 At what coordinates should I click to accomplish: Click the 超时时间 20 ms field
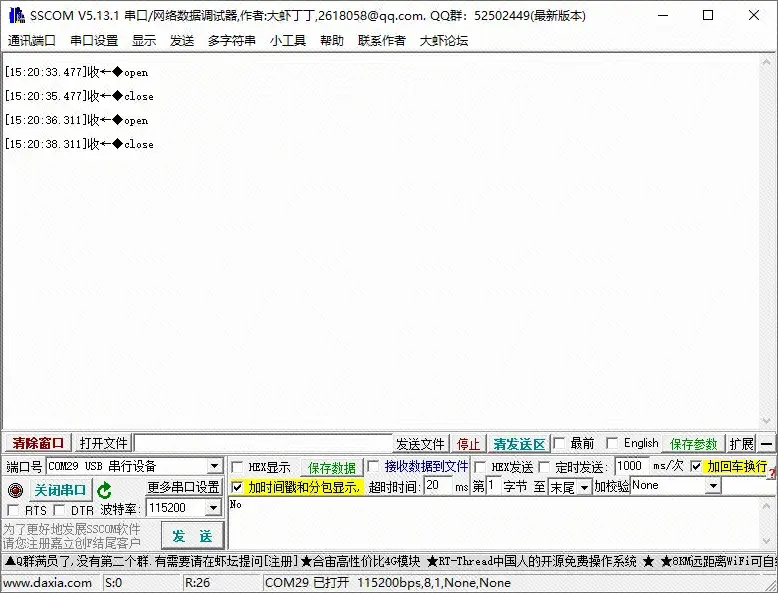[438, 486]
